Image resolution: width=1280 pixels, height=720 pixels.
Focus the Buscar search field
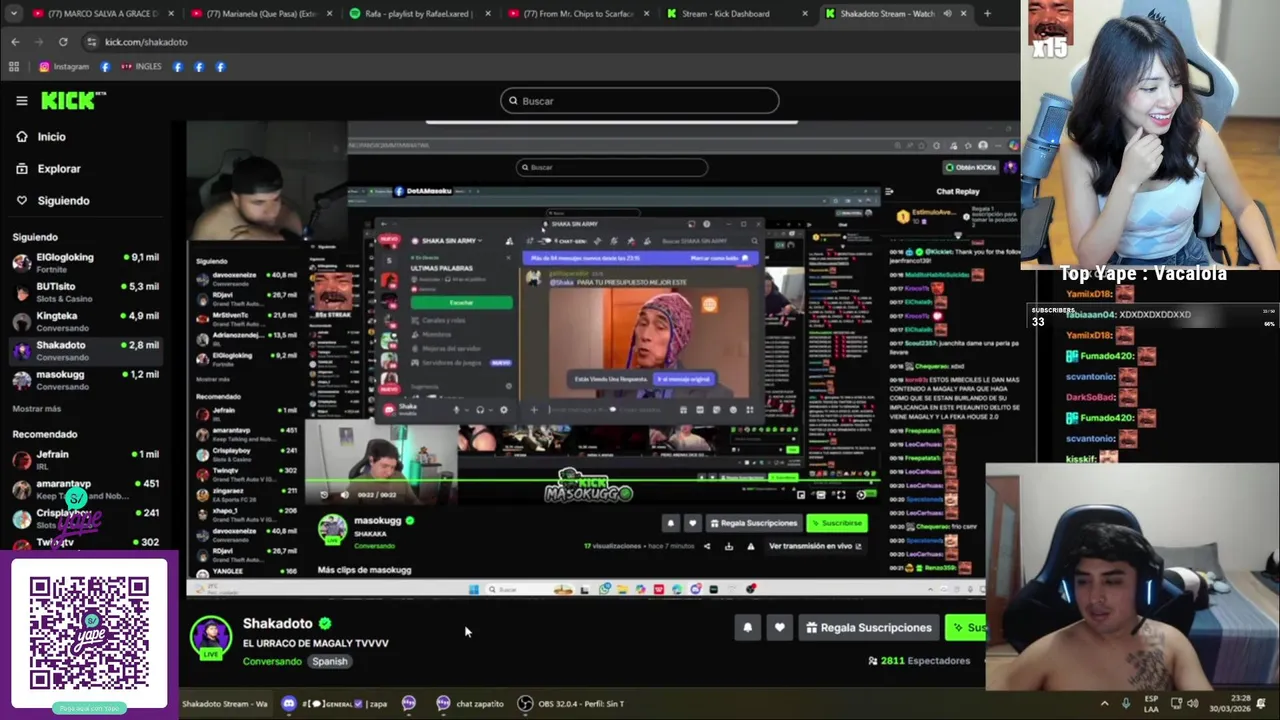point(640,101)
